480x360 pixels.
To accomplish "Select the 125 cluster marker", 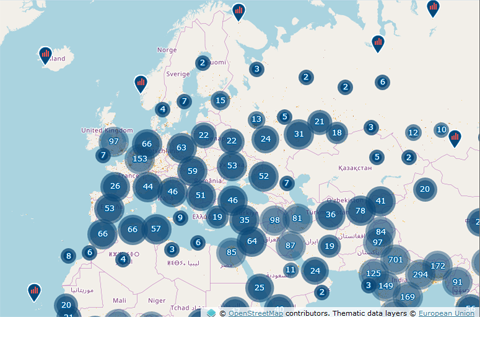I will coord(373,273).
